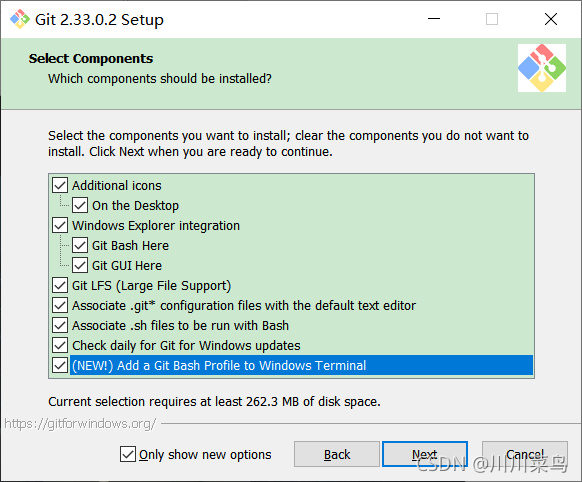Disable Windows Explorer integration checkbox

coord(60,225)
